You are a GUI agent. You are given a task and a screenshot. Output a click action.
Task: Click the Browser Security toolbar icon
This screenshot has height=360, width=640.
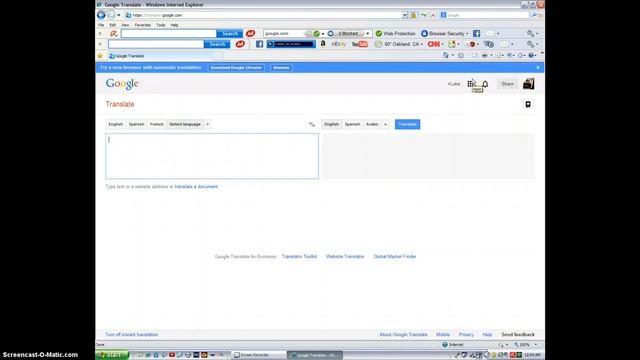[x=424, y=33]
